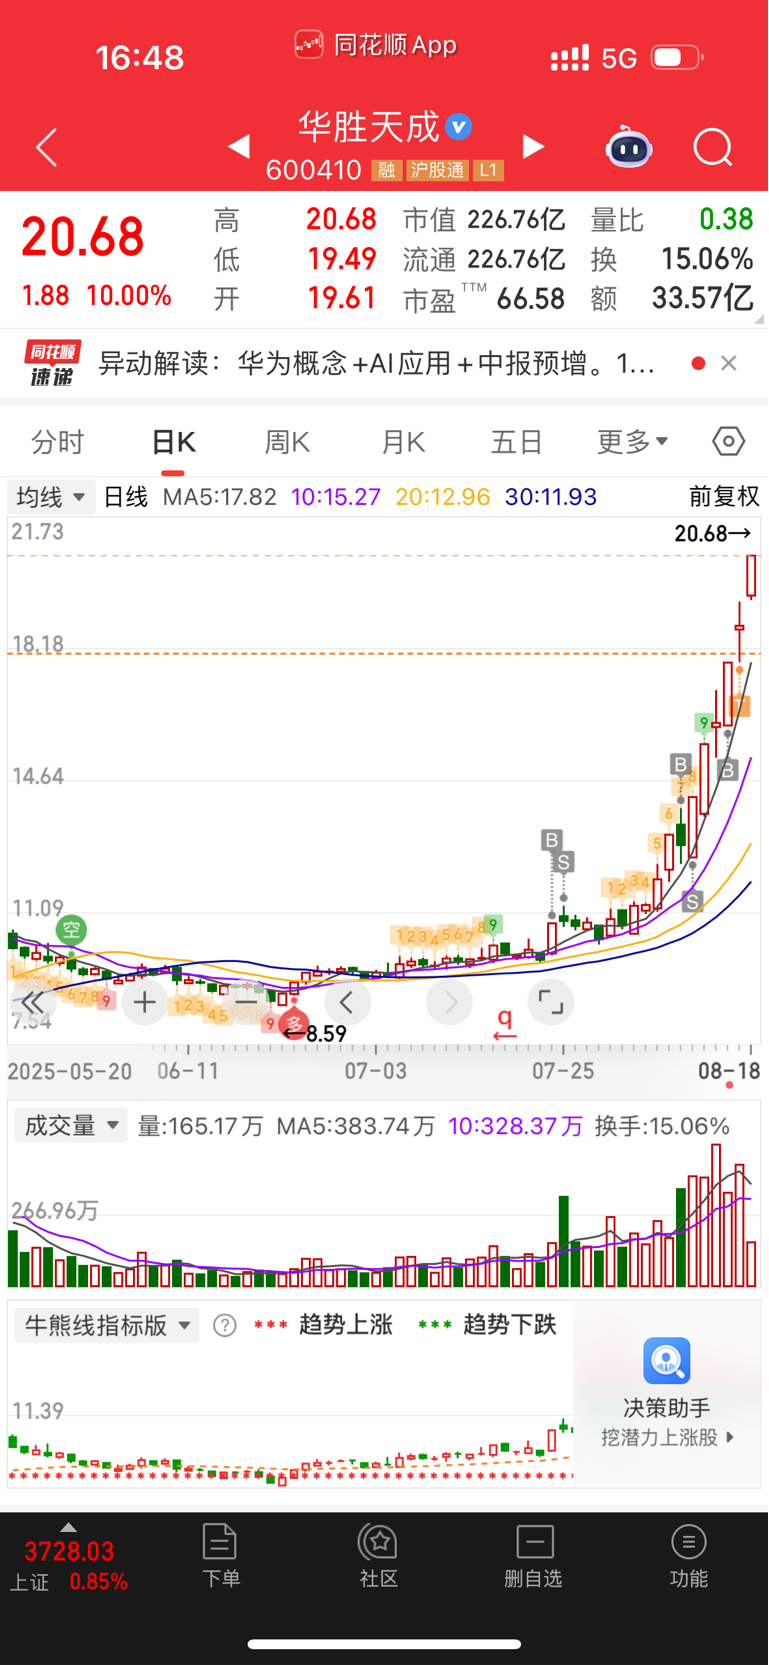Tap the red q event marker
The width and height of the screenshot is (769, 1665).
pyautogui.click(x=505, y=1023)
